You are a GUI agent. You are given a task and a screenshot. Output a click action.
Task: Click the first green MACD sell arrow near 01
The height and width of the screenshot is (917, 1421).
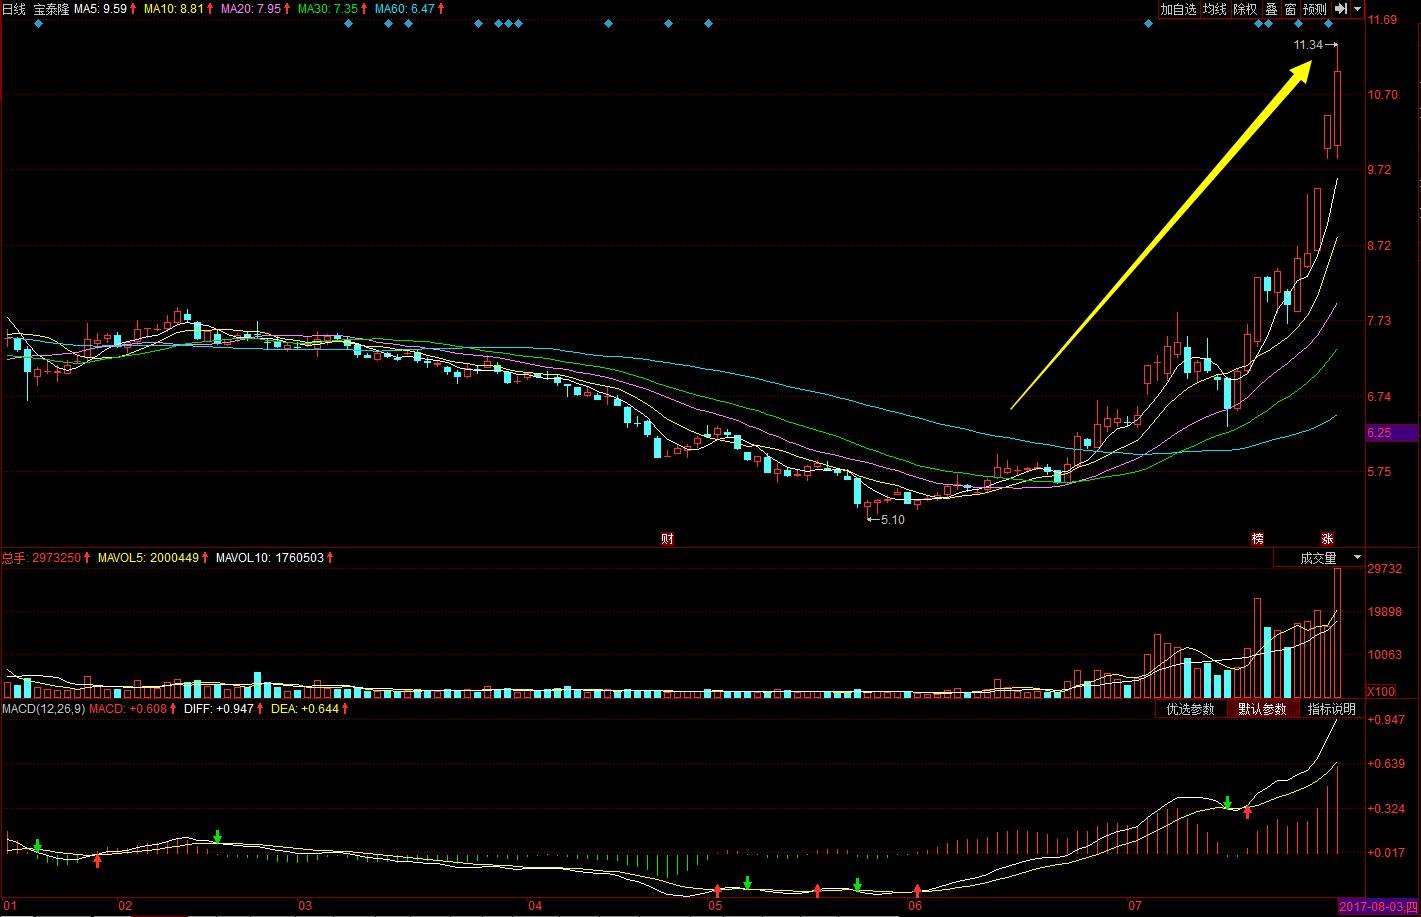(x=37, y=846)
